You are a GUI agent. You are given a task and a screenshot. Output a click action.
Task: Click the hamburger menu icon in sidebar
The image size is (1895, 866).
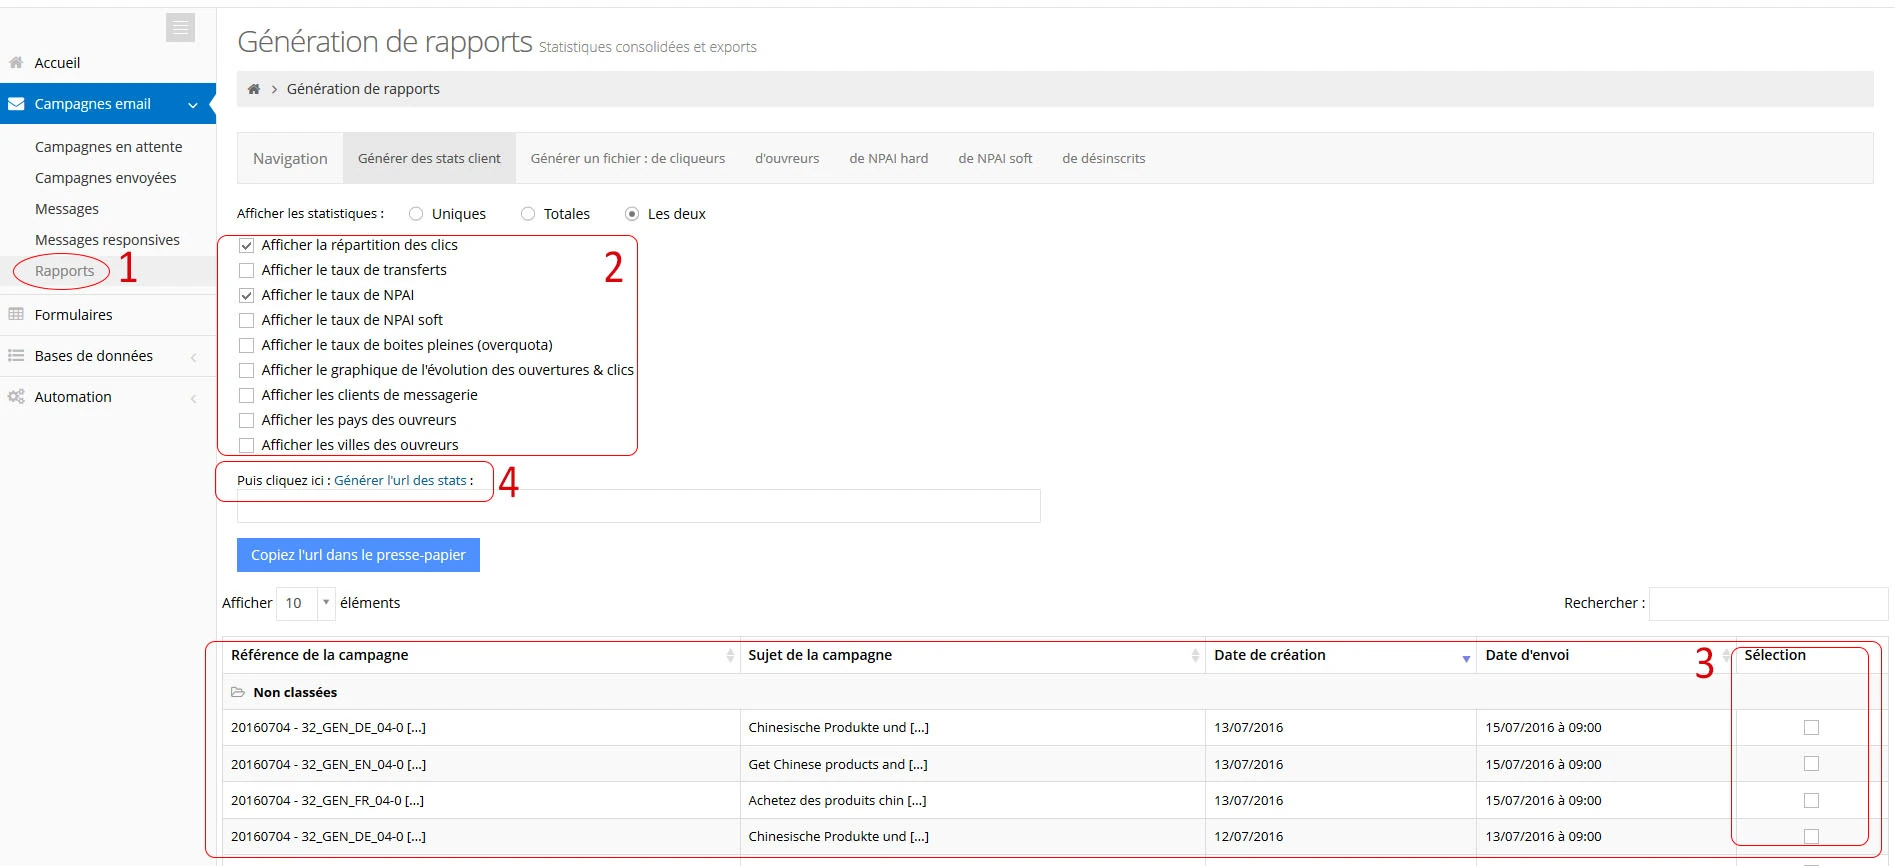(180, 28)
